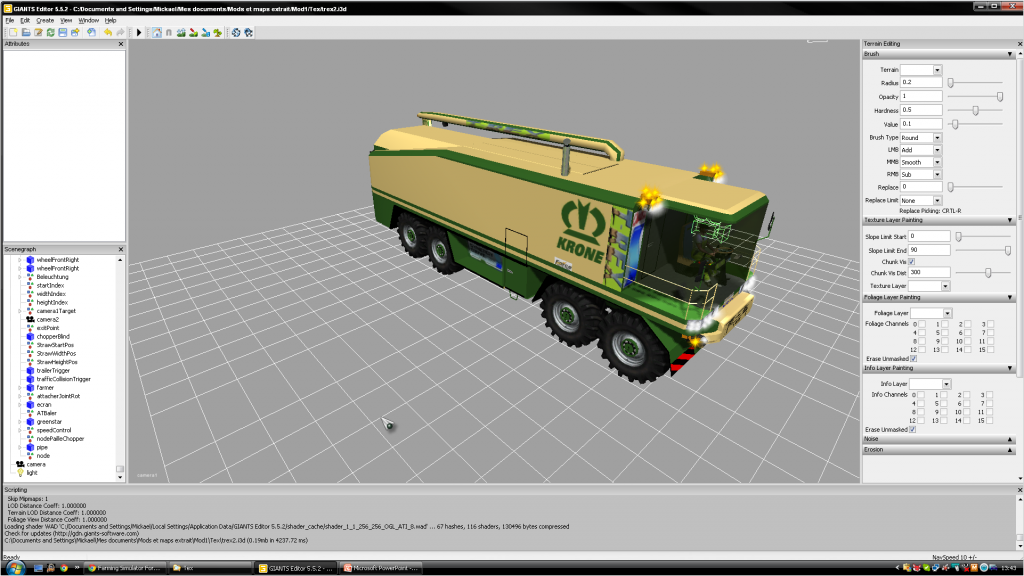Enable Info Channel 7 checkbox
This screenshot has height=576, width=1024.
990,403
